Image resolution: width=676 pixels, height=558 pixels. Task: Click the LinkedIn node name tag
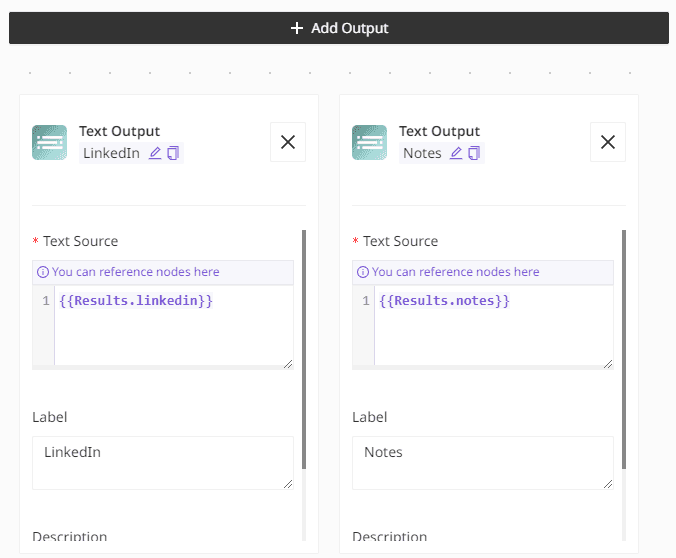coord(111,153)
